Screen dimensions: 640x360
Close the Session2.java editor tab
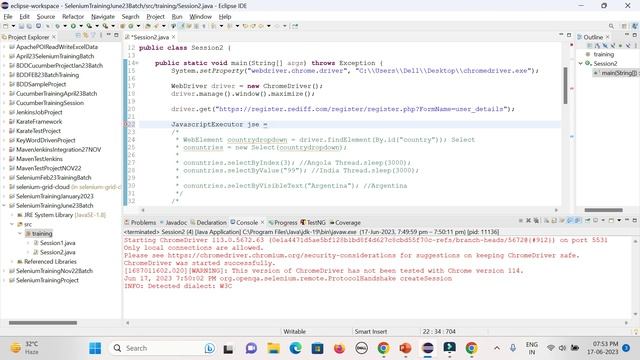tap(173, 37)
